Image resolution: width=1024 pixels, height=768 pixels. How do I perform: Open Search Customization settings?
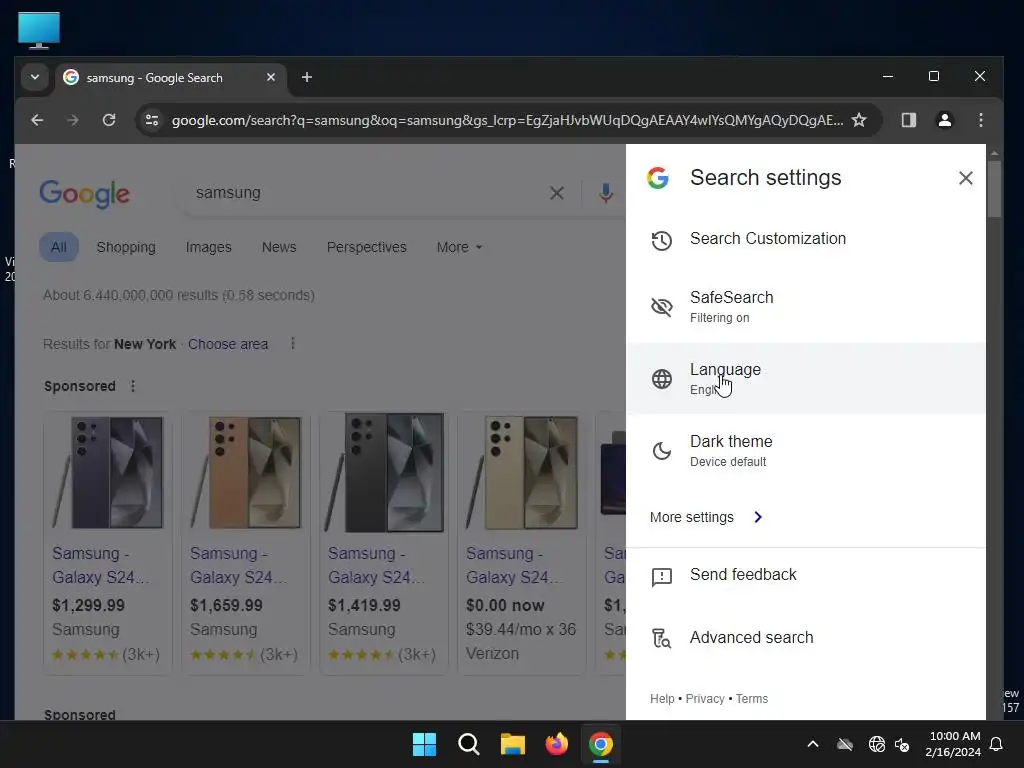tap(805, 239)
